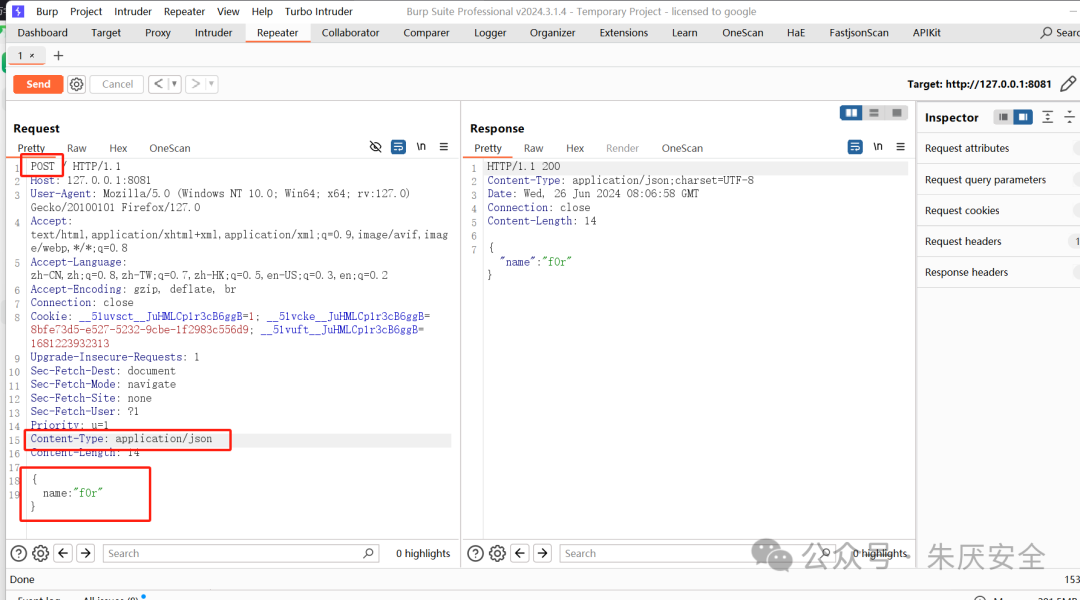1080x600 pixels.
Task: Open response message editor menu
Action: click(x=900, y=147)
